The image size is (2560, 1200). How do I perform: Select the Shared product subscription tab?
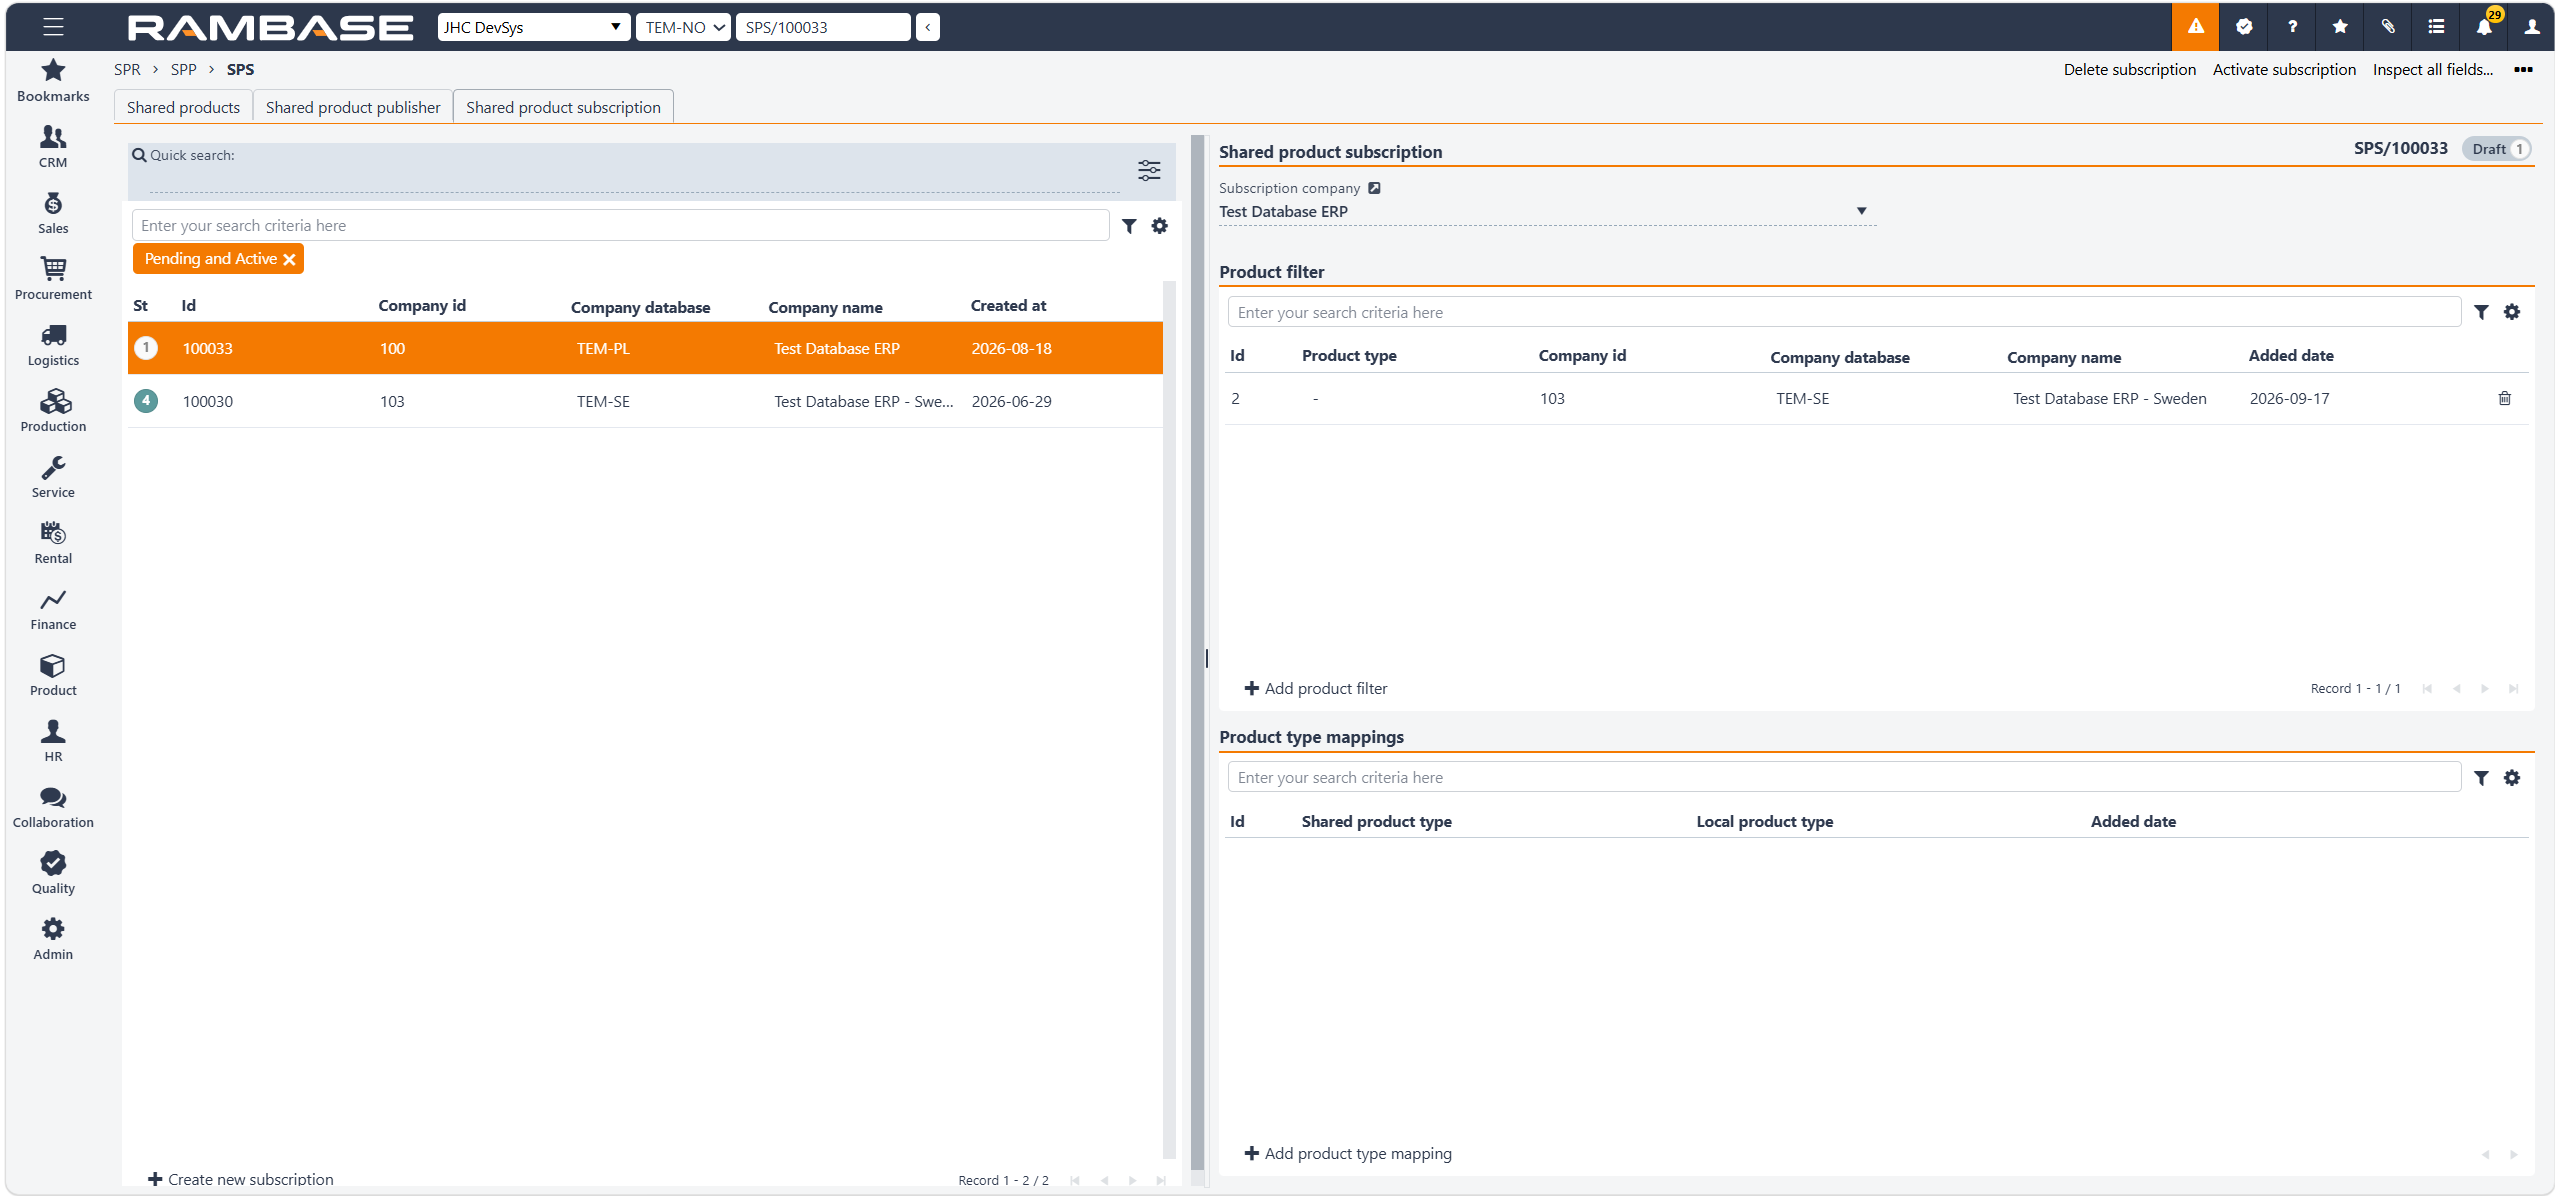pos(563,107)
